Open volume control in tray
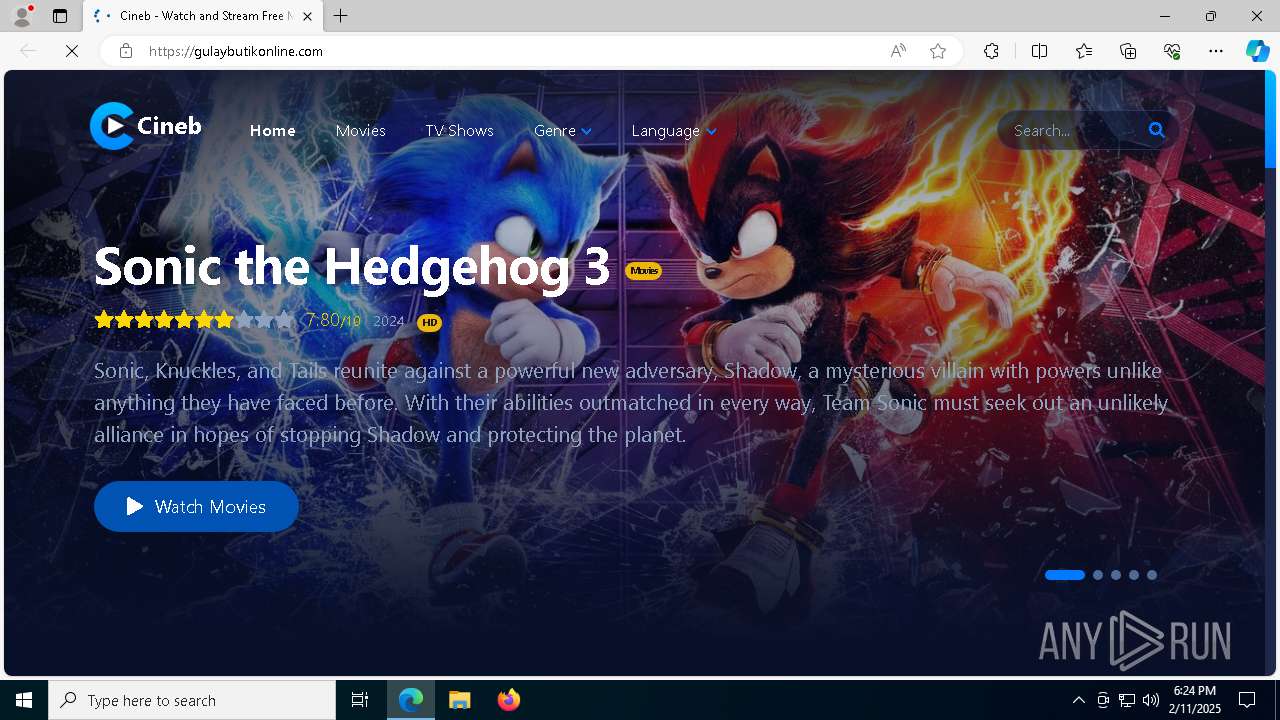Viewport: 1280px width, 720px height. [x=1151, y=700]
